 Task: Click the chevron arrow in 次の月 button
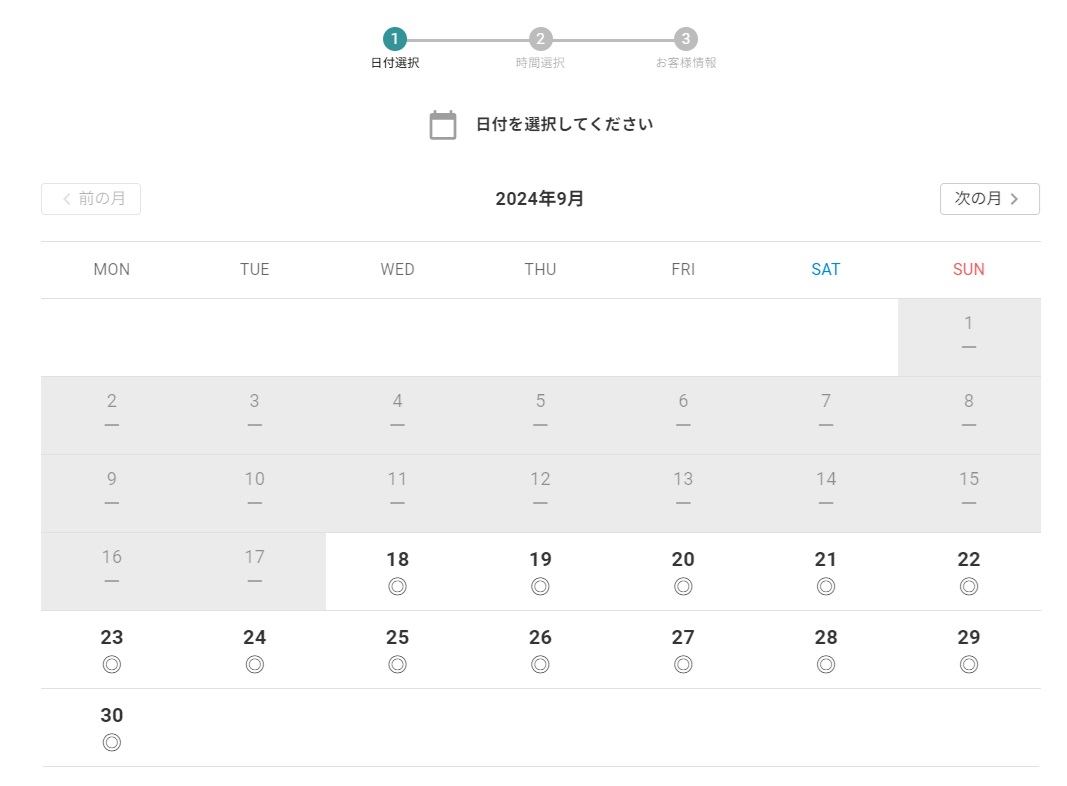coord(1014,199)
